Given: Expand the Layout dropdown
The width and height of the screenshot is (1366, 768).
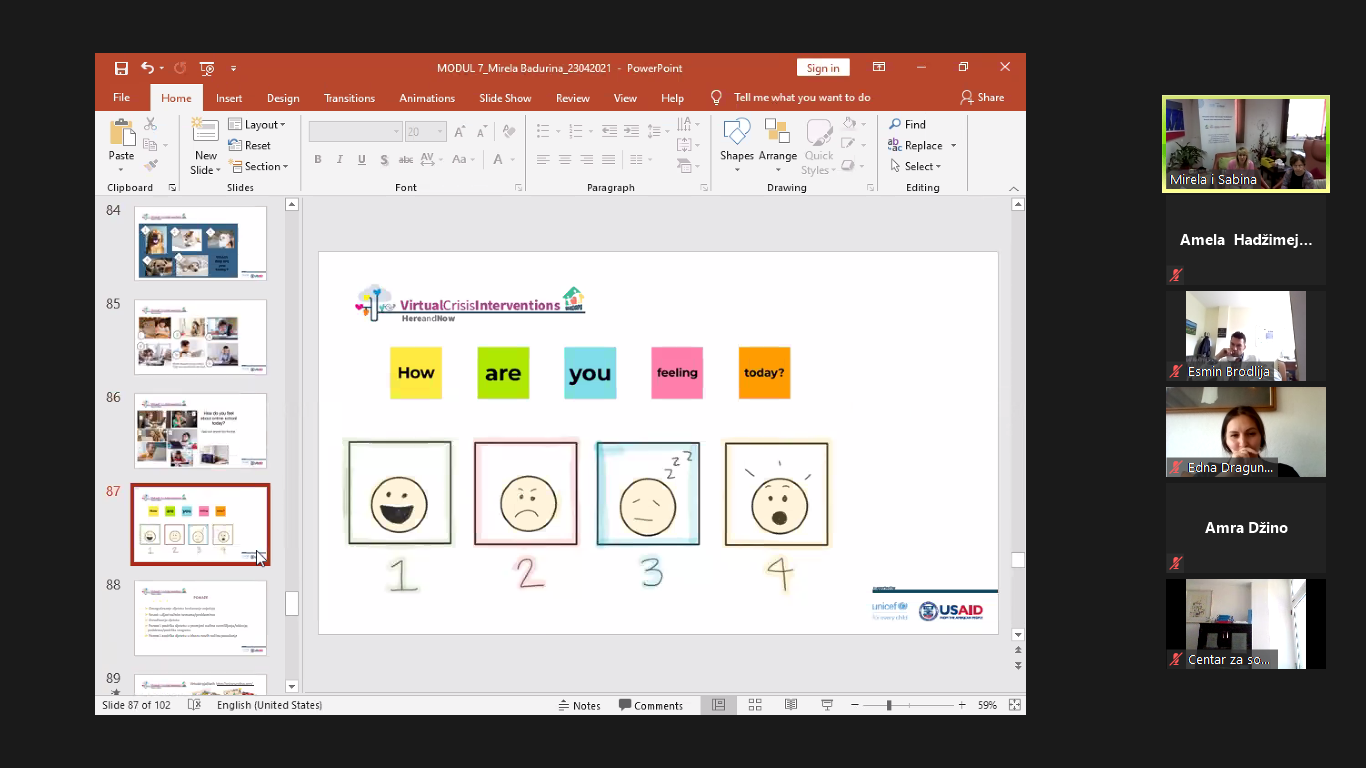Looking at the screenshot, I should click(x=257, y=125).
